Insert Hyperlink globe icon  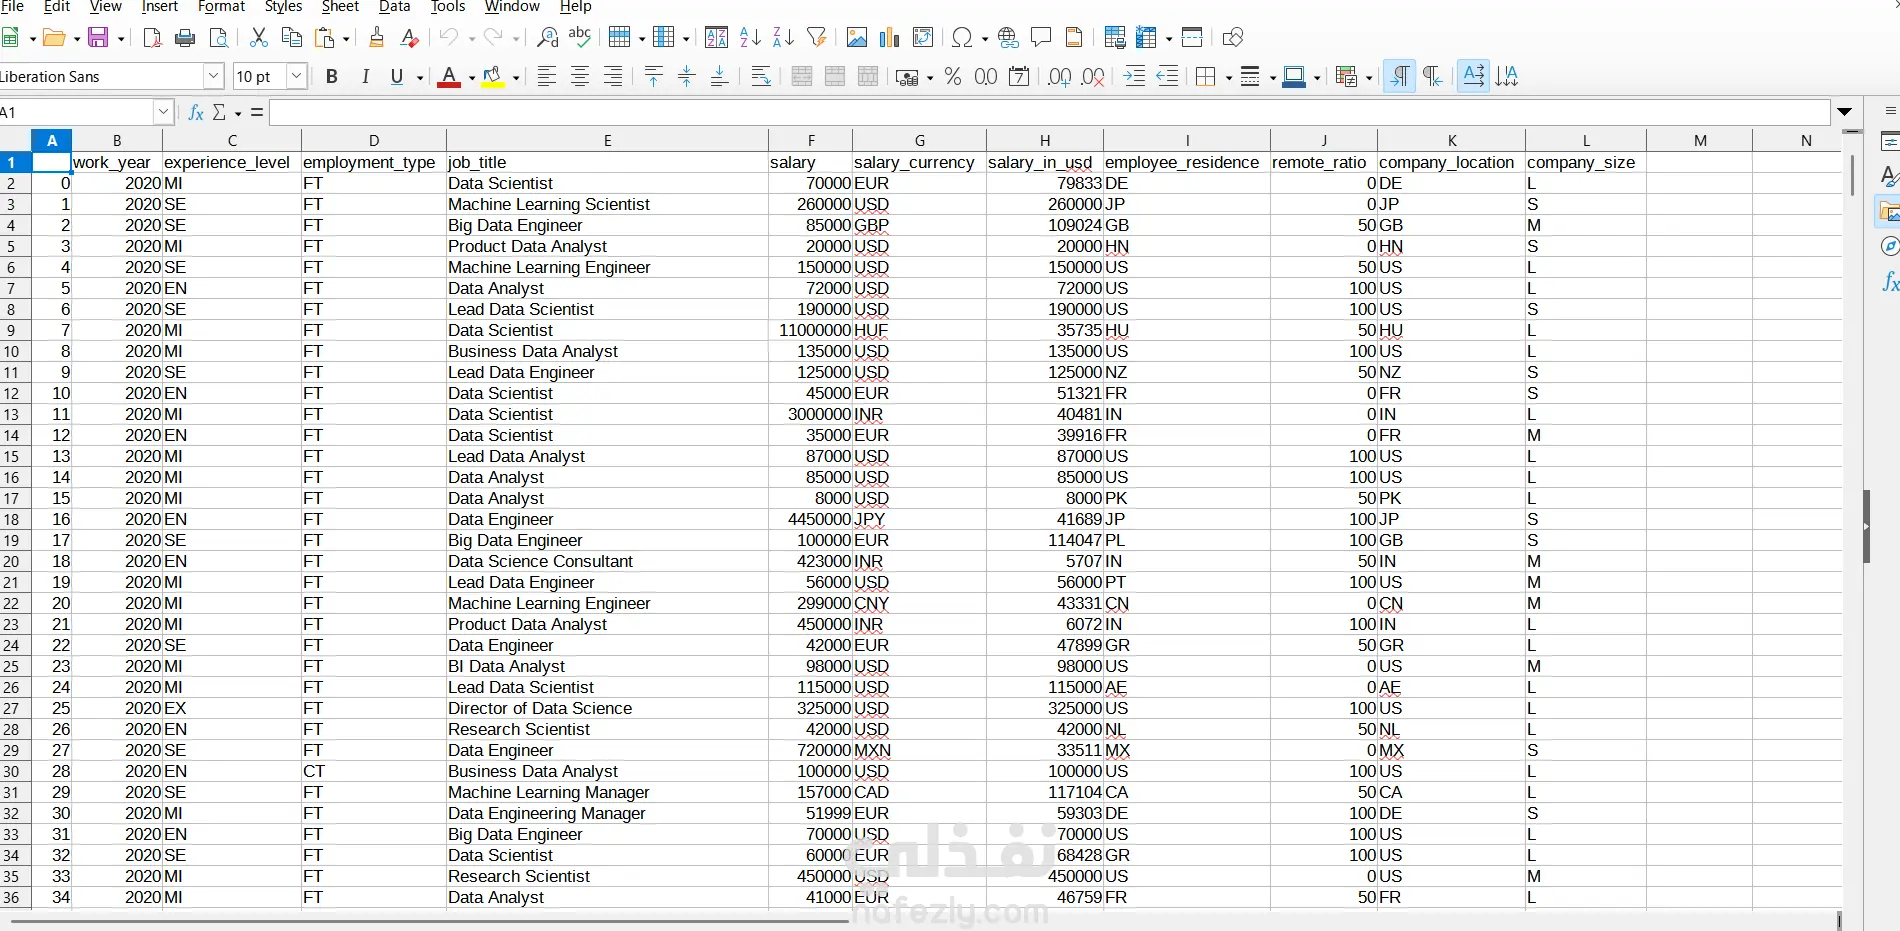(1008, 38)
